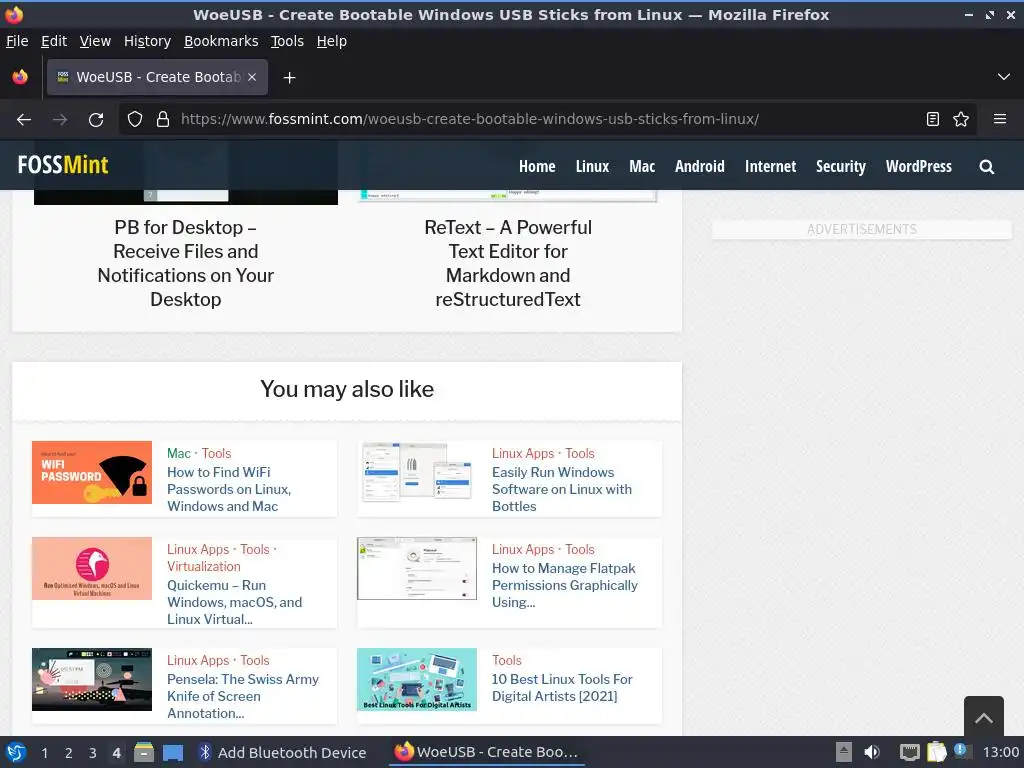1024x768 pixels.
Task: List all tabs with the chevron
Action: 1004,77
